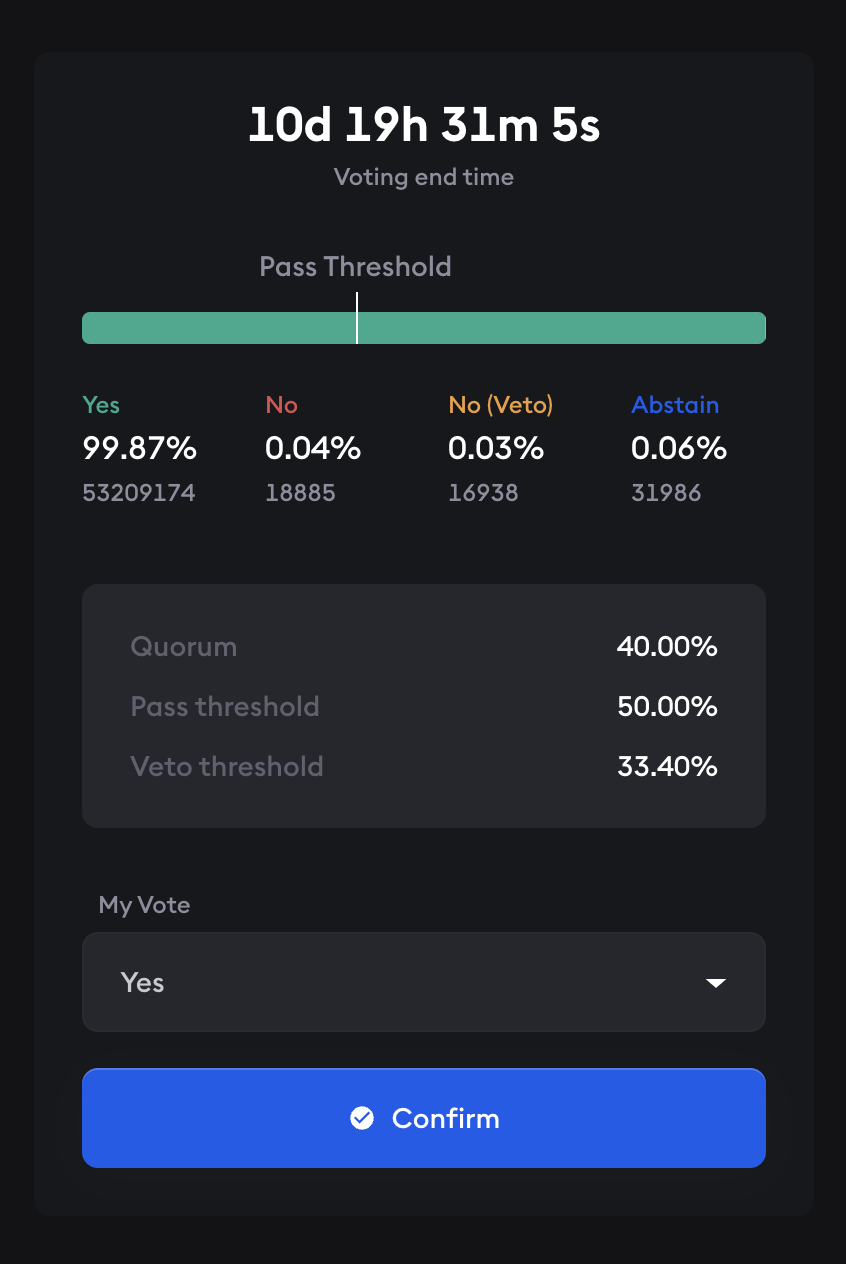Image resolution: width=846 pixels, height=1264 pixels.
Task: Click the 33.40% veto threshold value
Action: tap(667, 767)
